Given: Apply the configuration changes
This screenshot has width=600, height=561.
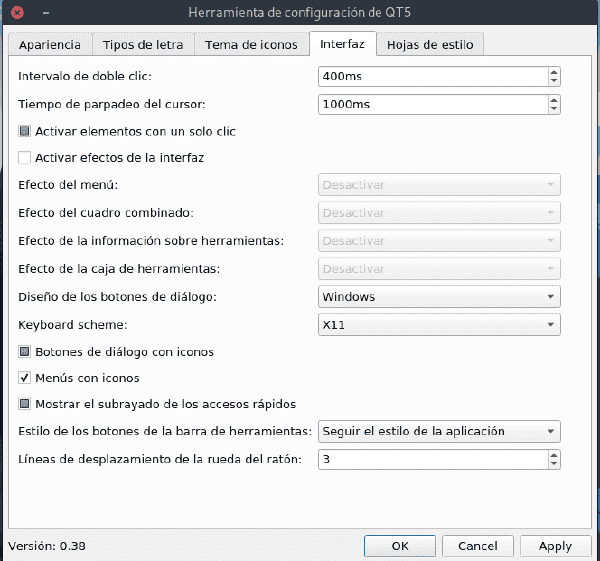Looking at the screenshot, I should [x=556, y=546].
